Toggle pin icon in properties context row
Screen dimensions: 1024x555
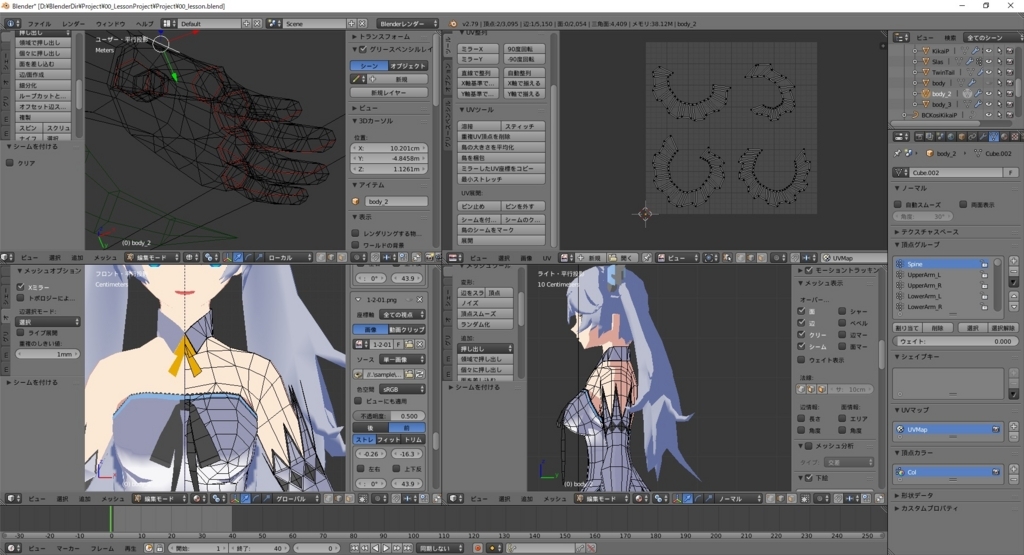click(897, 153)
